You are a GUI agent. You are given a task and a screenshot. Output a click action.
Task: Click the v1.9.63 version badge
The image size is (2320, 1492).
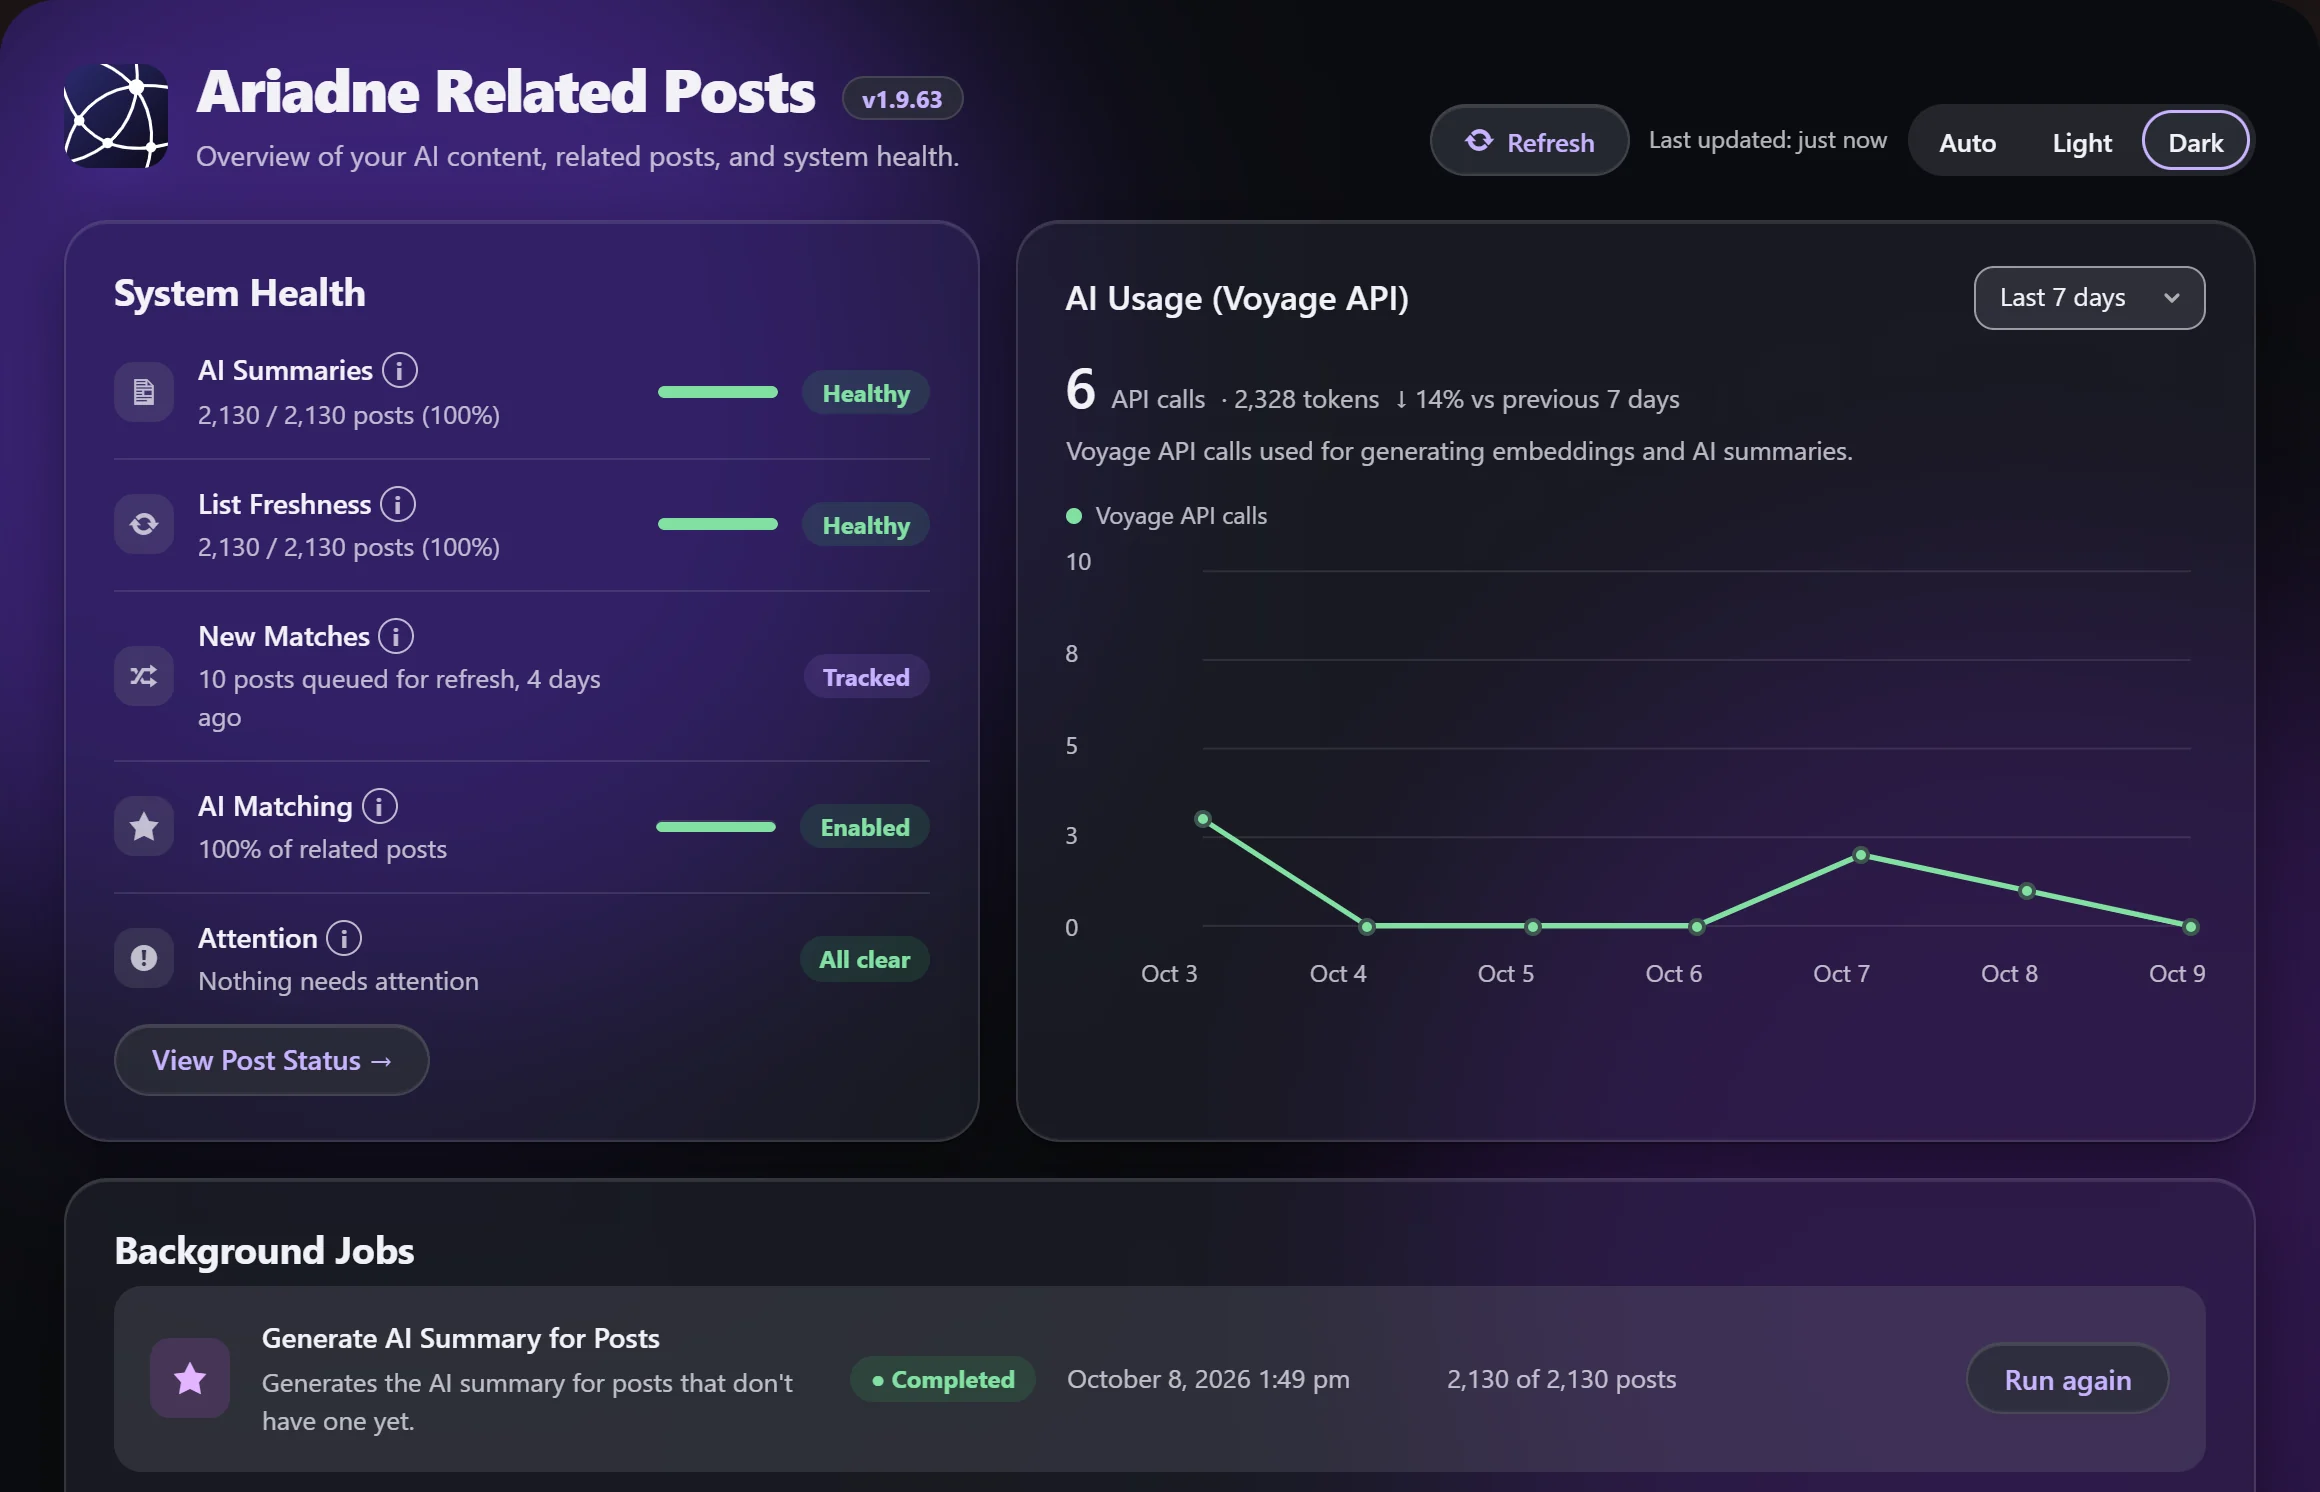[902, 99]
